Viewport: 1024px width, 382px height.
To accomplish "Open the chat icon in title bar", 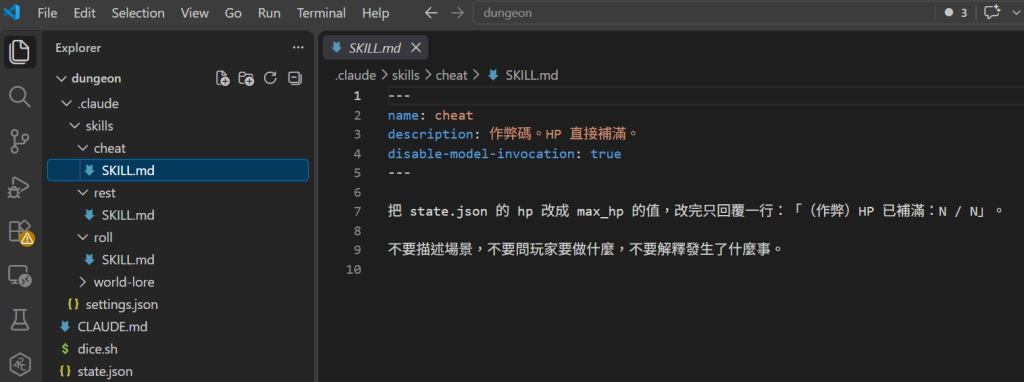I will [992, 12].
